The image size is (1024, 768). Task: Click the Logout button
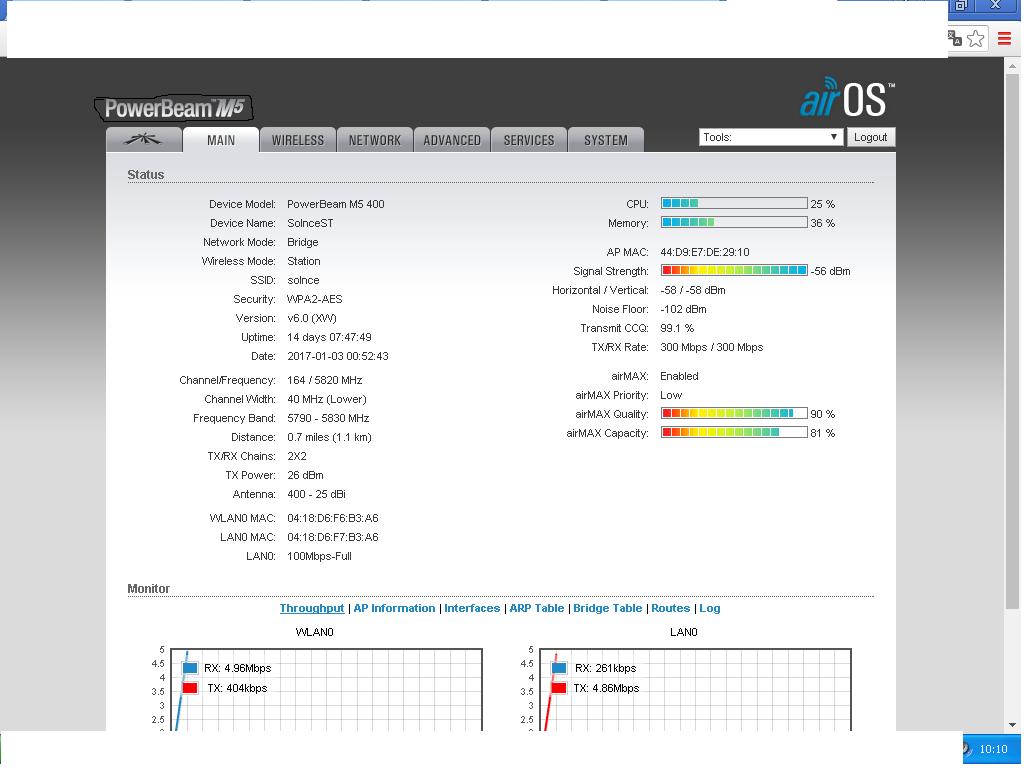point(871,137)
